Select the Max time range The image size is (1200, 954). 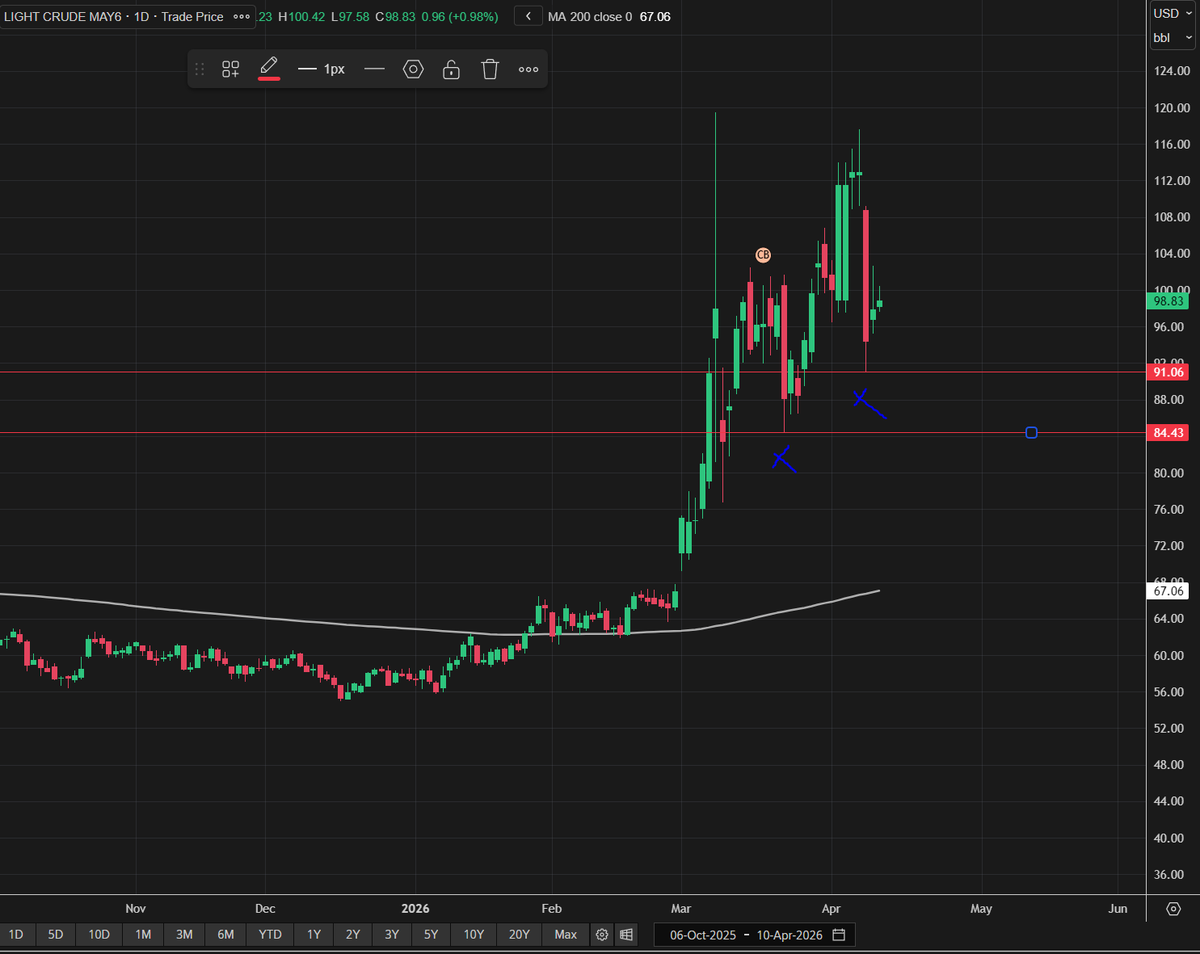[566, 934]
